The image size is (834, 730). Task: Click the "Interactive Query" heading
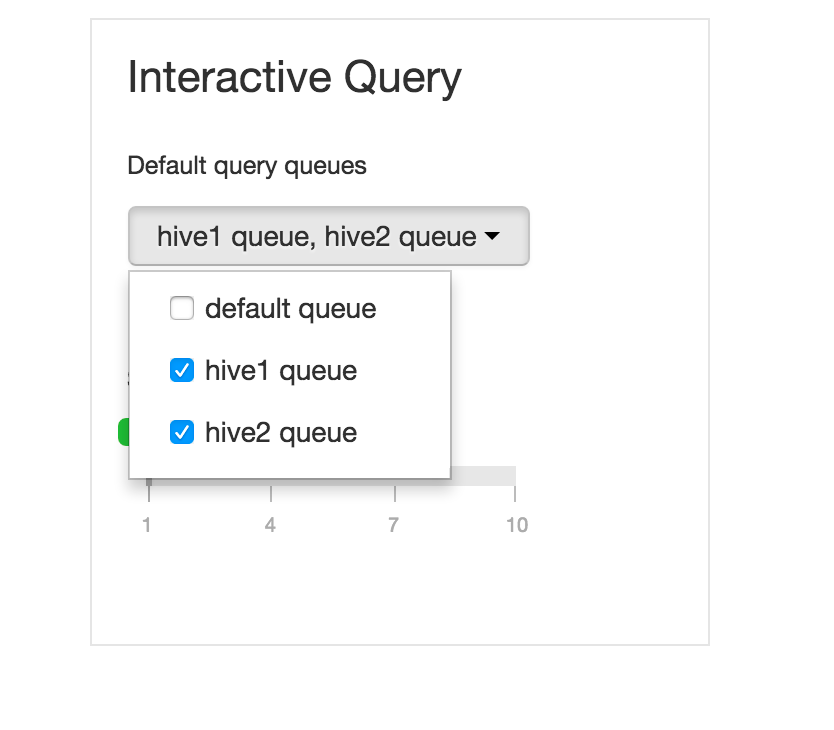(x=294, y=77)
